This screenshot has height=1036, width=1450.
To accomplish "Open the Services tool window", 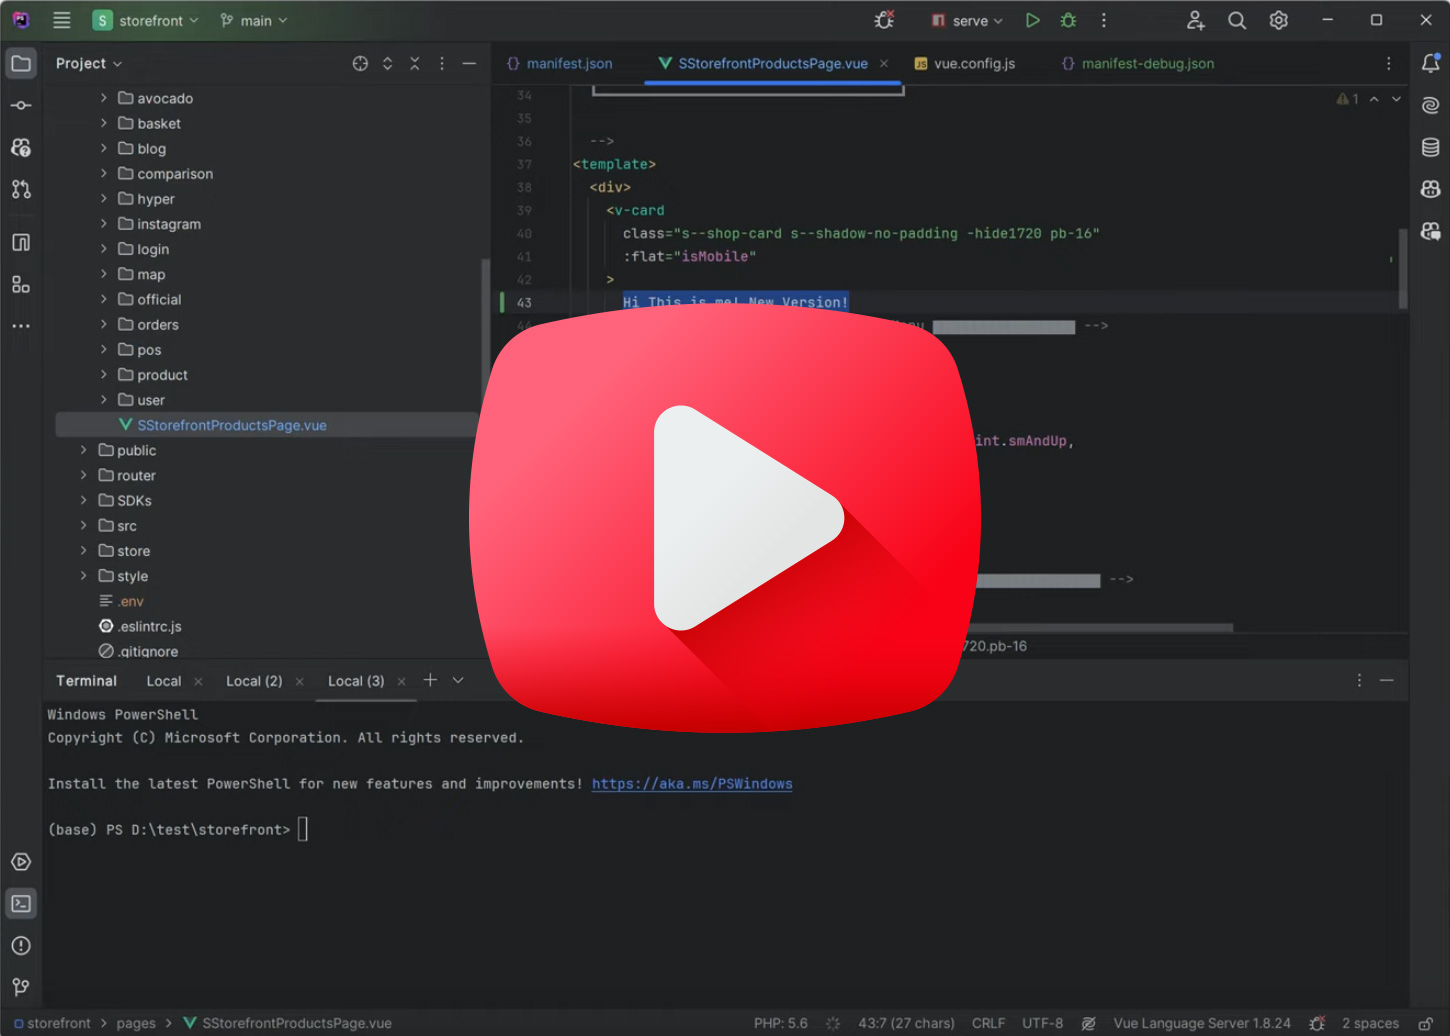I will coord(21,862).
